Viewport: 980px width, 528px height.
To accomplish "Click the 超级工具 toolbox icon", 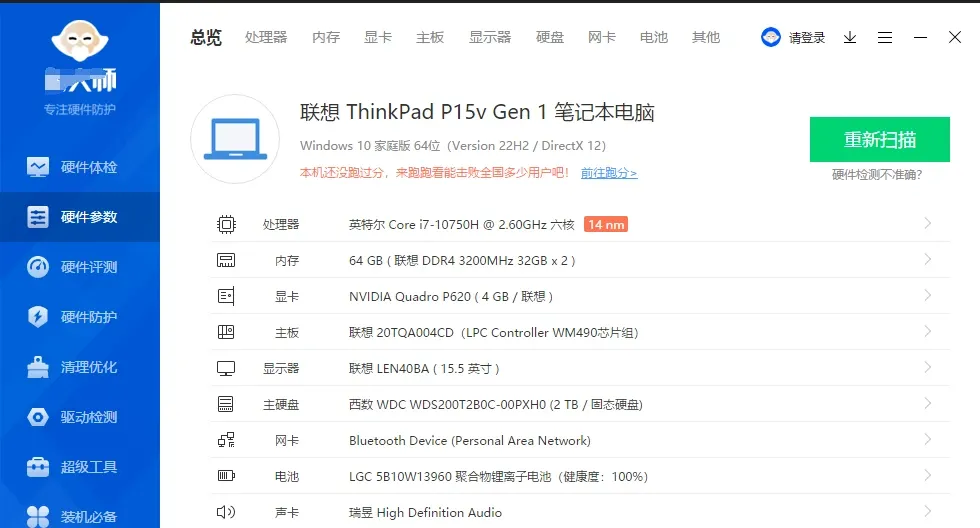I will point(38,467).
